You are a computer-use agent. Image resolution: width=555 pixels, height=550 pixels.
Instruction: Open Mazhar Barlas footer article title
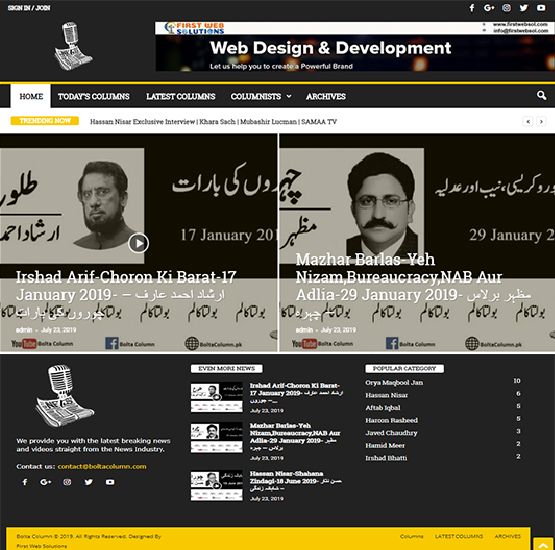[295, 437]
